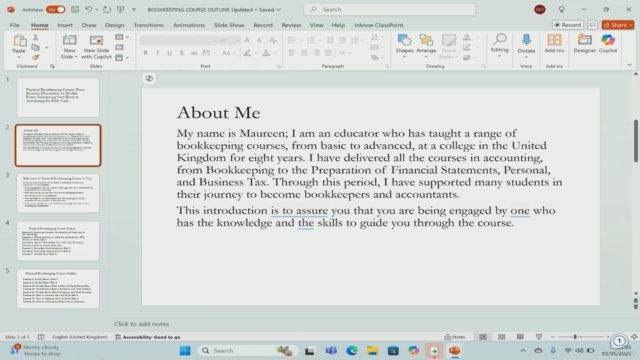640x360 pixels.
Task: Click the Format Painter icon
Action: [x=36, y=58]
